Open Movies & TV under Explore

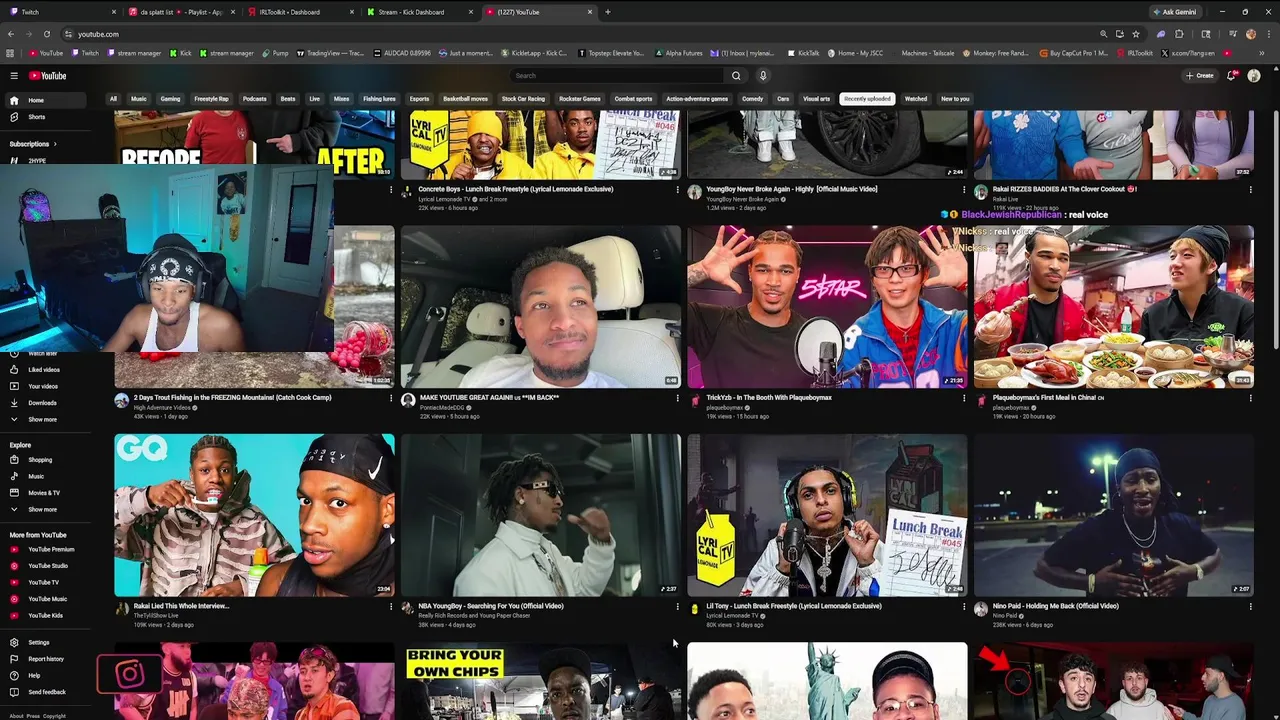[44, 493]
